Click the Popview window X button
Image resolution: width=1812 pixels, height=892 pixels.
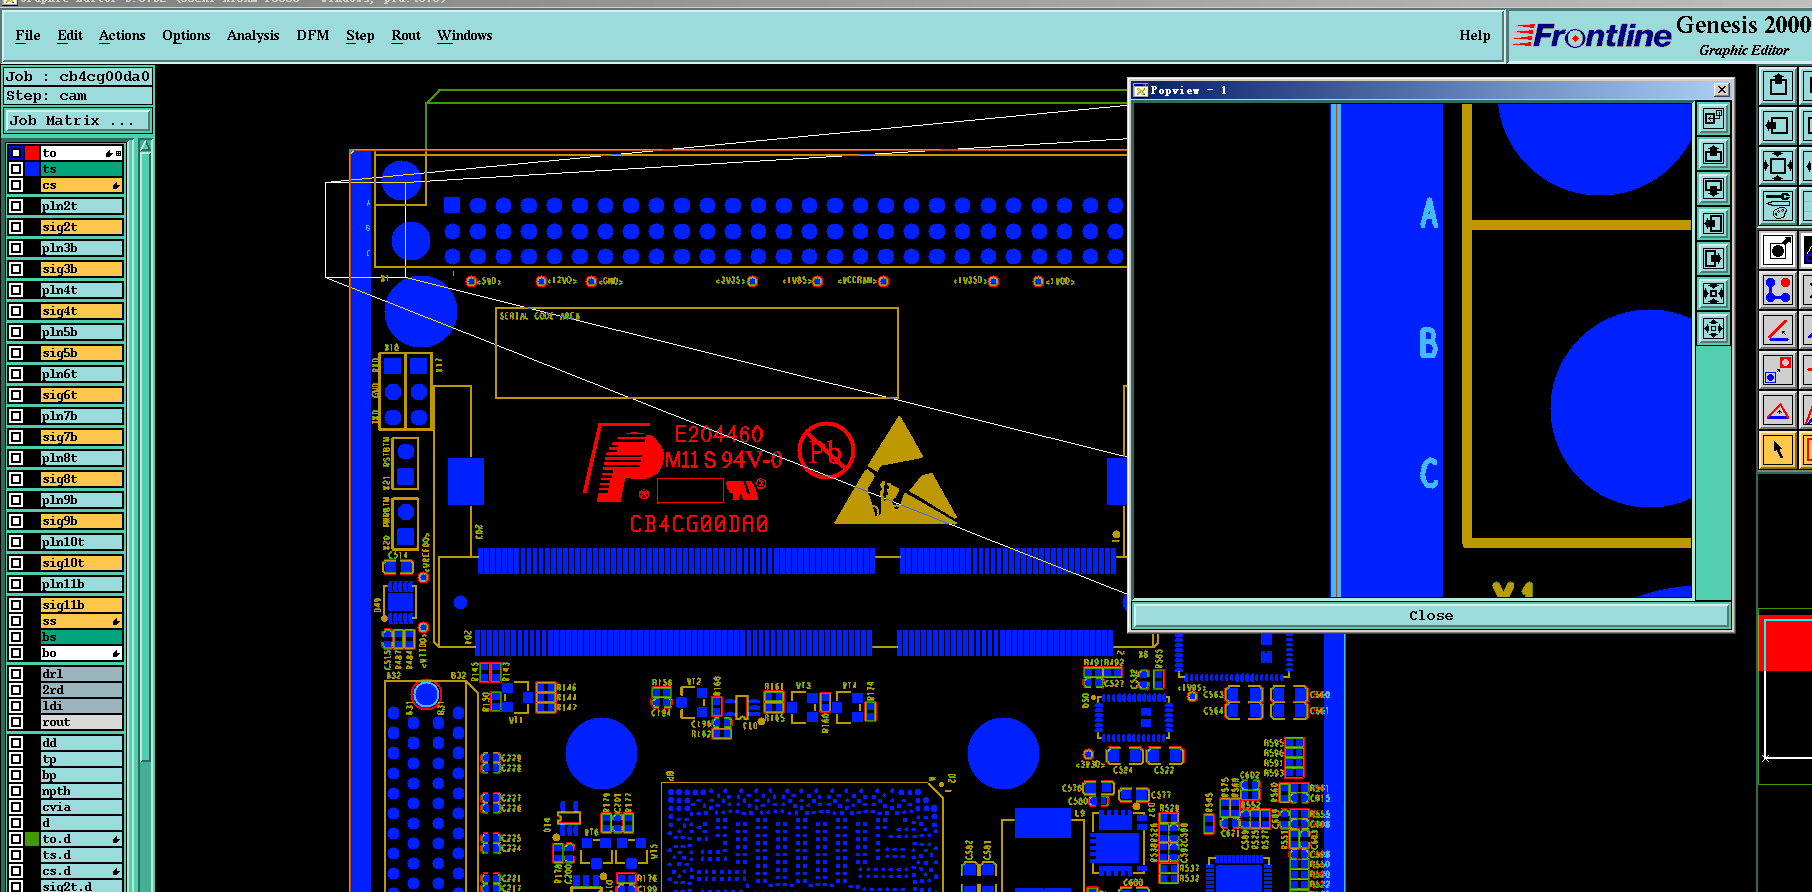point(1721,90)
